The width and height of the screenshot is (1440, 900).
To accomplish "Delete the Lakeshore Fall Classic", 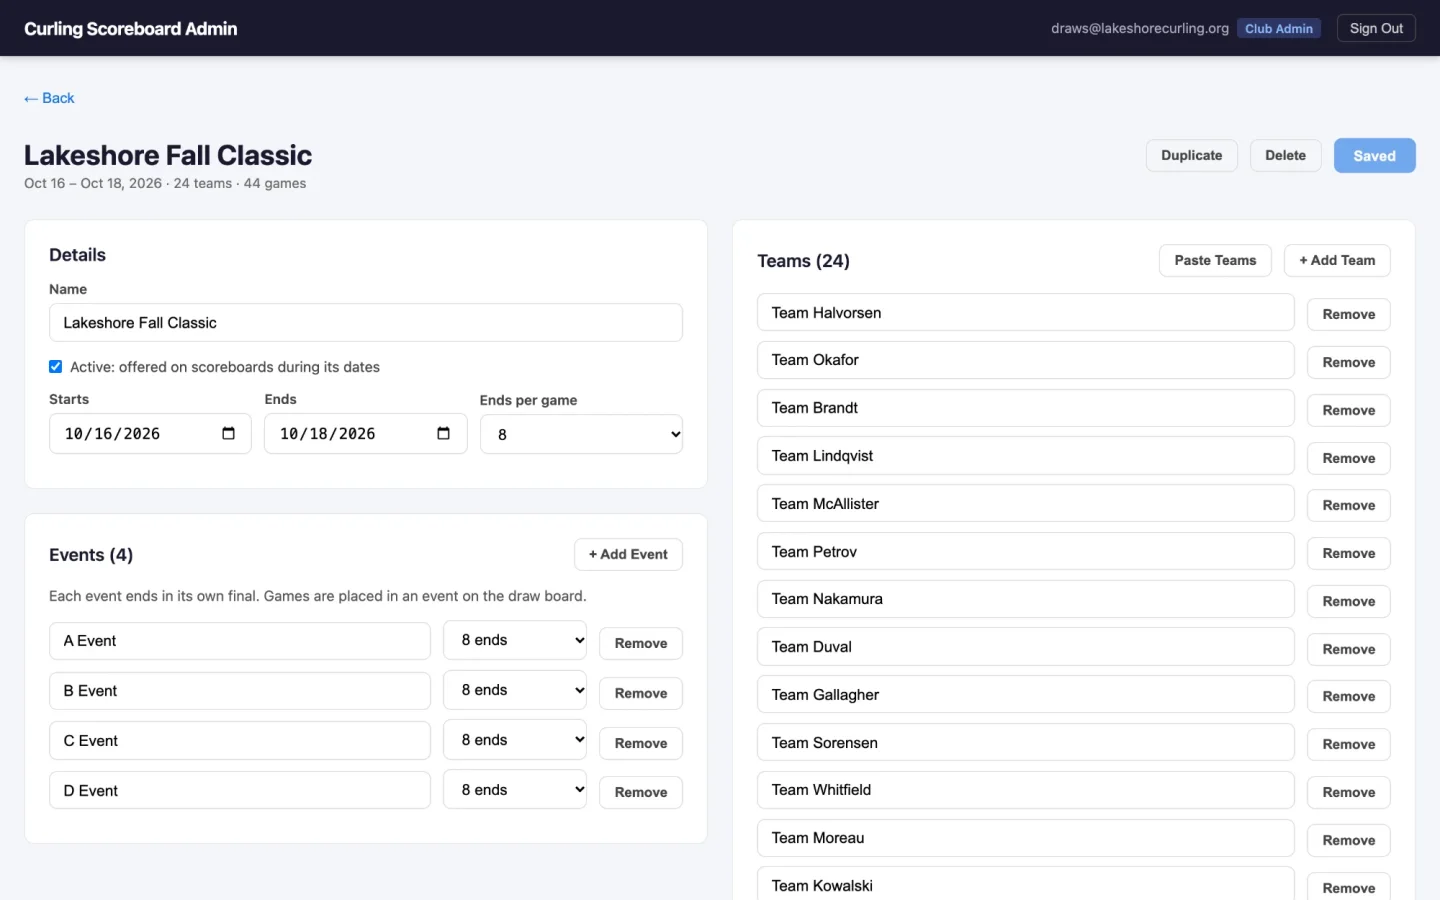I will pos(1285,155).
